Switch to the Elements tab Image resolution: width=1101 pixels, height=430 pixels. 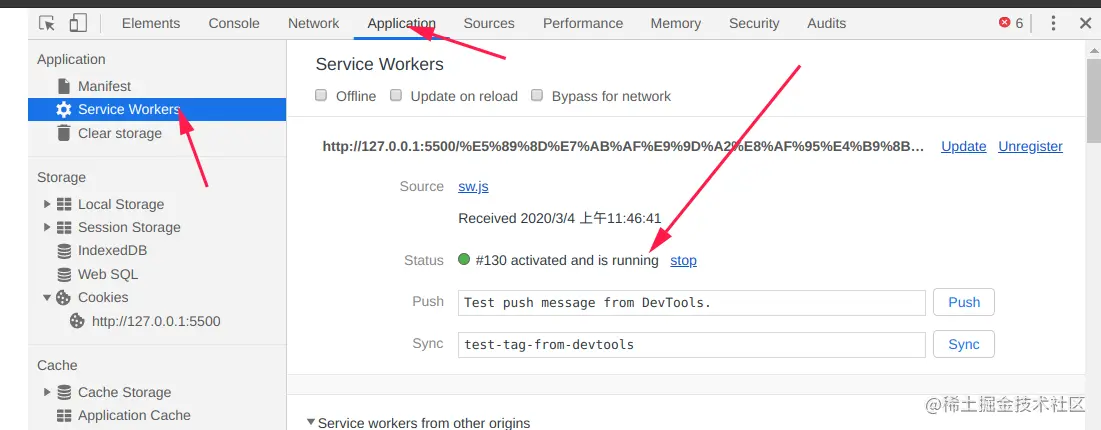(x=151, y=23)
